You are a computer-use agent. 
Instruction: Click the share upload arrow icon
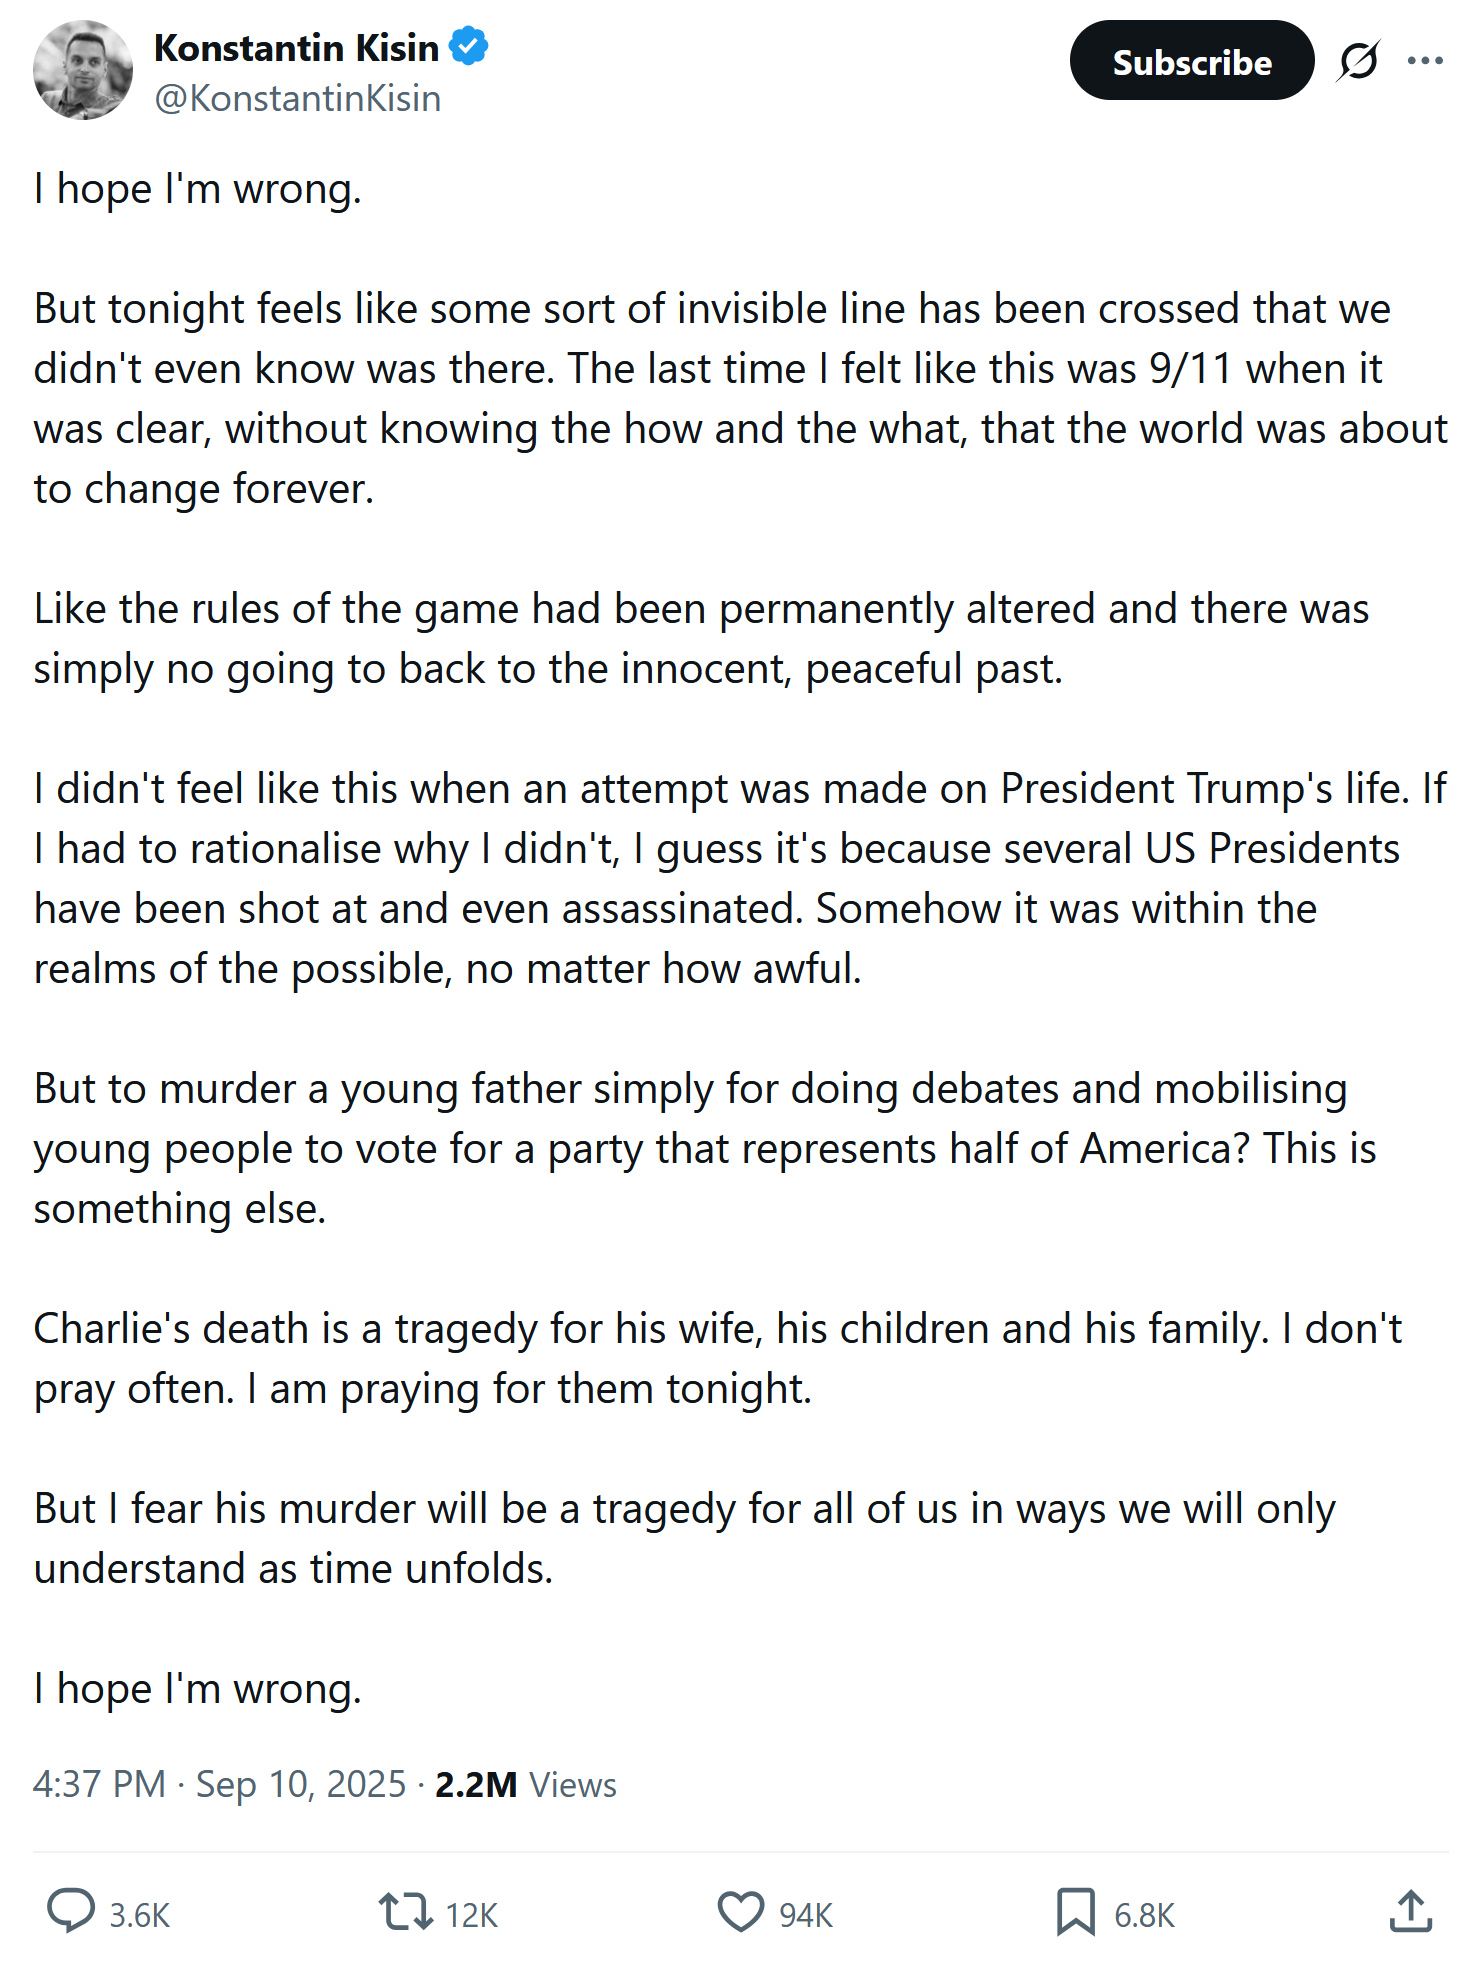tap(1411, 1911)
